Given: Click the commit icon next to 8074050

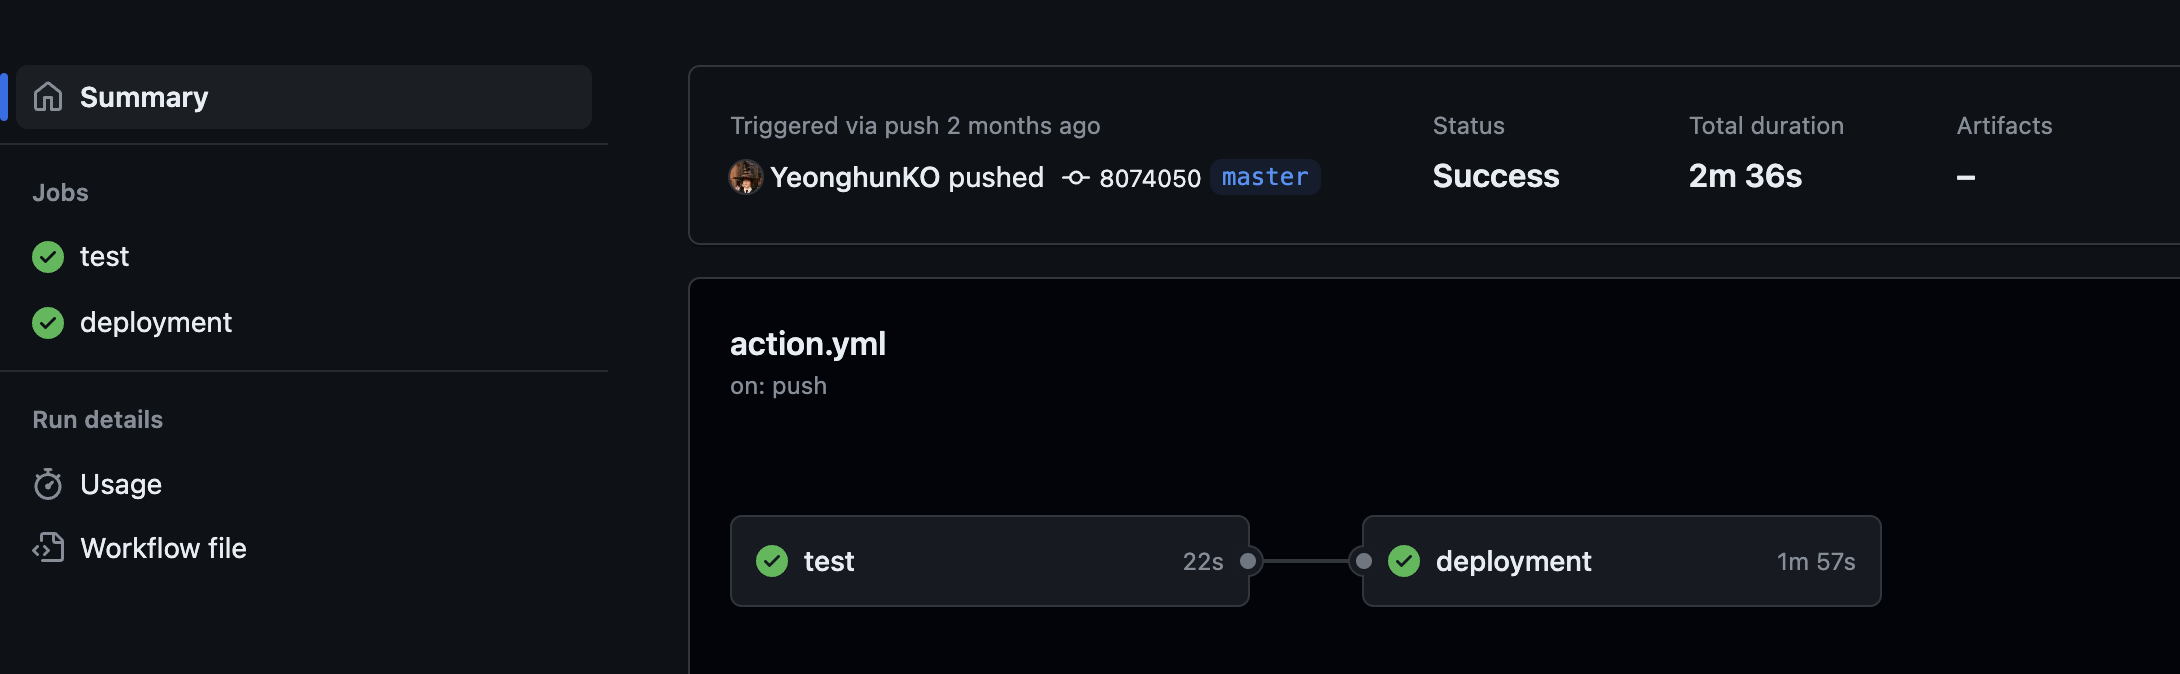Looking at the screenshot, I should [1076, 178].
